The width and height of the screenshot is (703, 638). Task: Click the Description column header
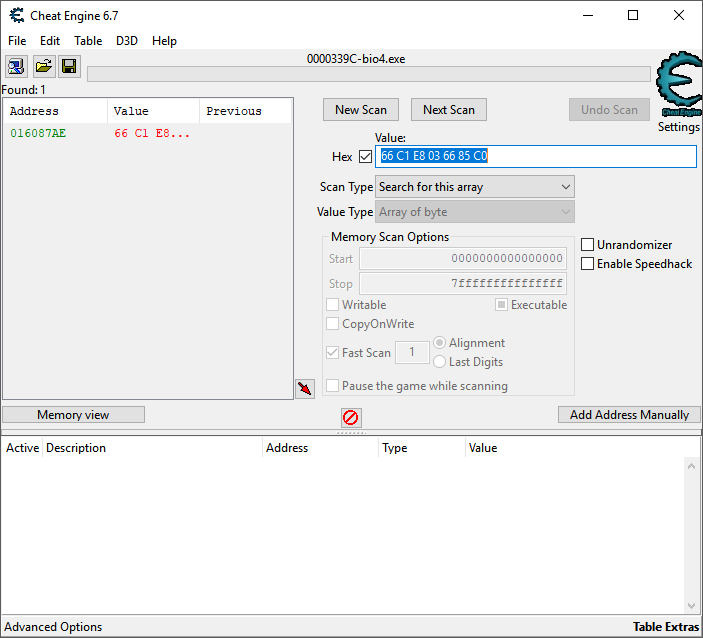pos(152,448)
